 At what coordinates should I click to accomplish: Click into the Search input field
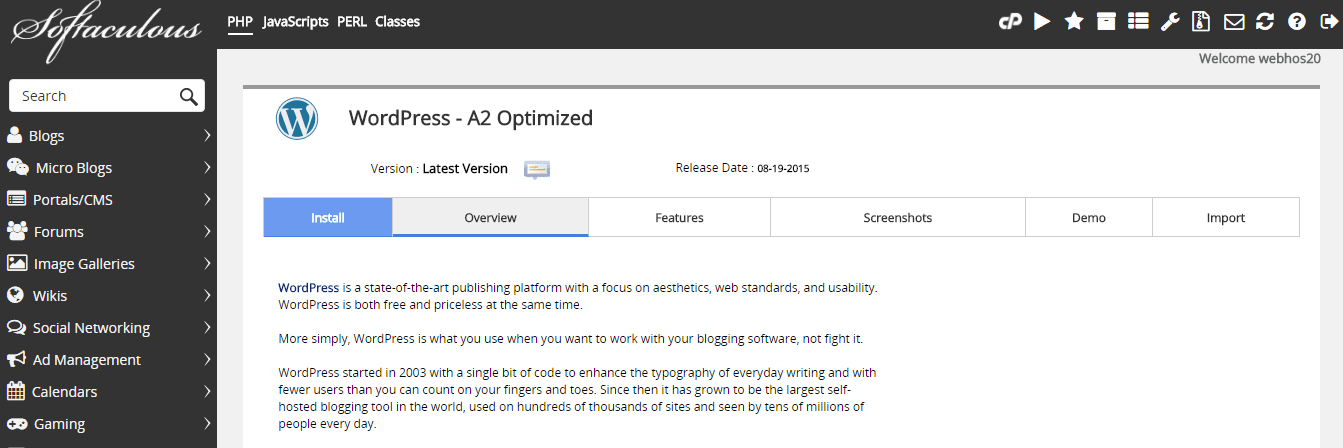(x=96, y=96)
